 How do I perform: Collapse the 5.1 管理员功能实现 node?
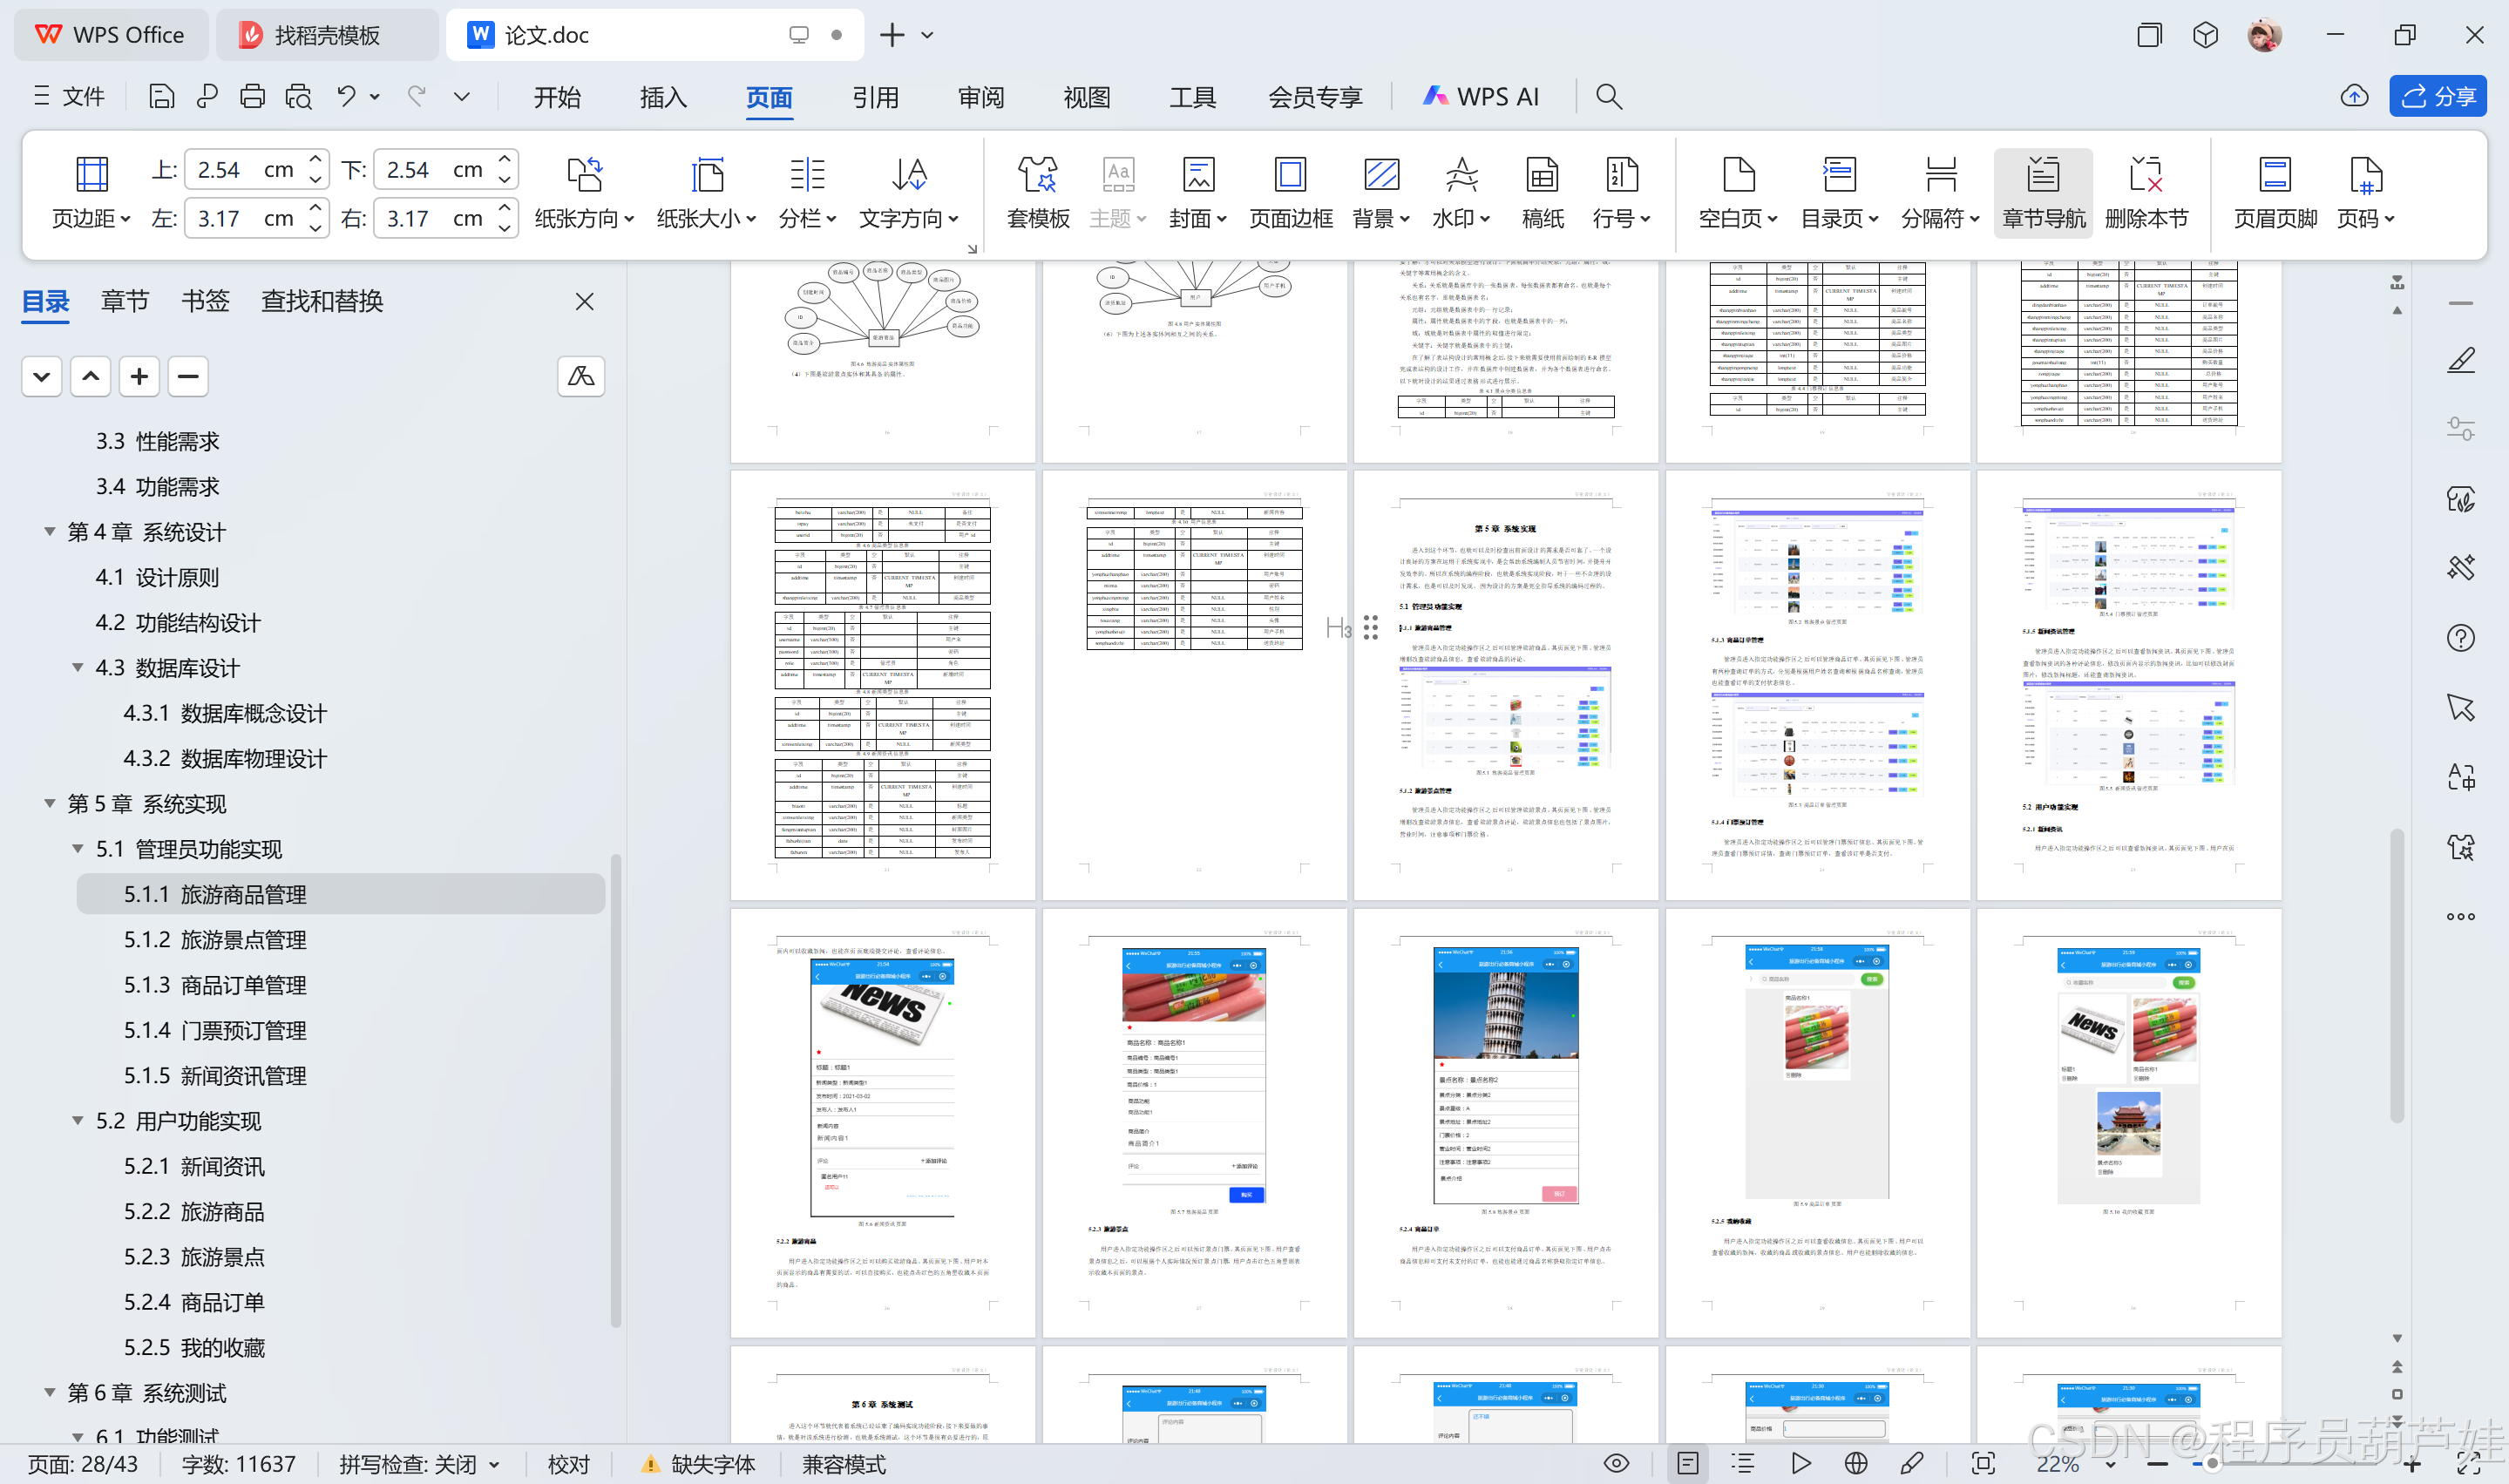[77, 848]
